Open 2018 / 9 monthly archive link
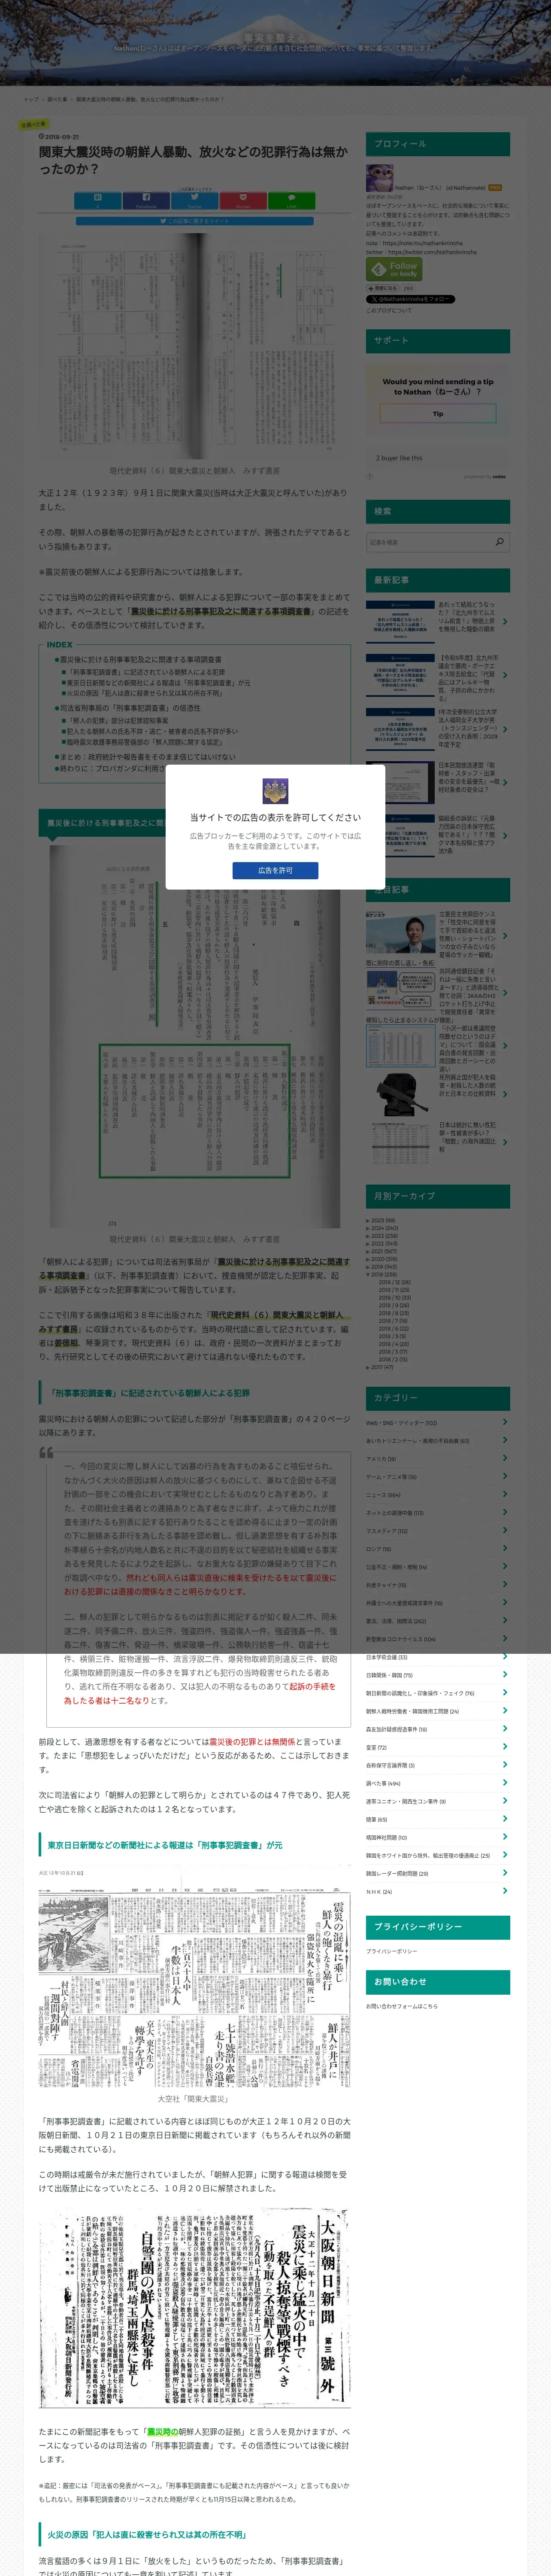Viewport: 551px width, 2576px height. pos(393,1305)
